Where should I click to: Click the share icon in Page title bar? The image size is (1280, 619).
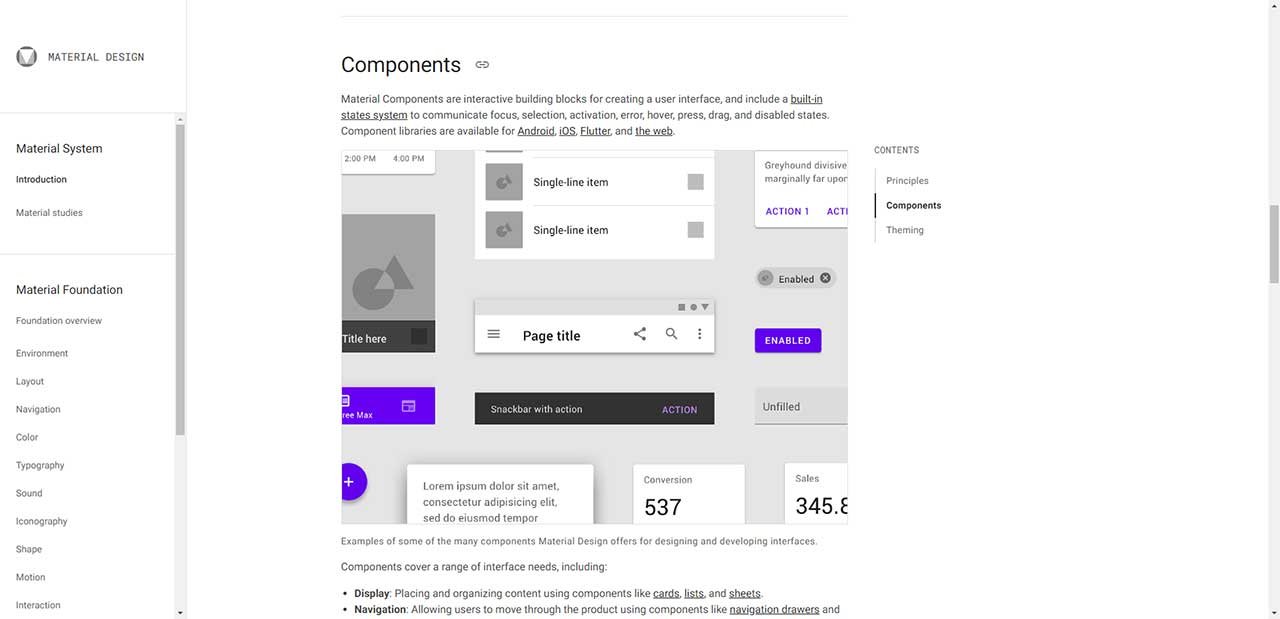[640, 334]
